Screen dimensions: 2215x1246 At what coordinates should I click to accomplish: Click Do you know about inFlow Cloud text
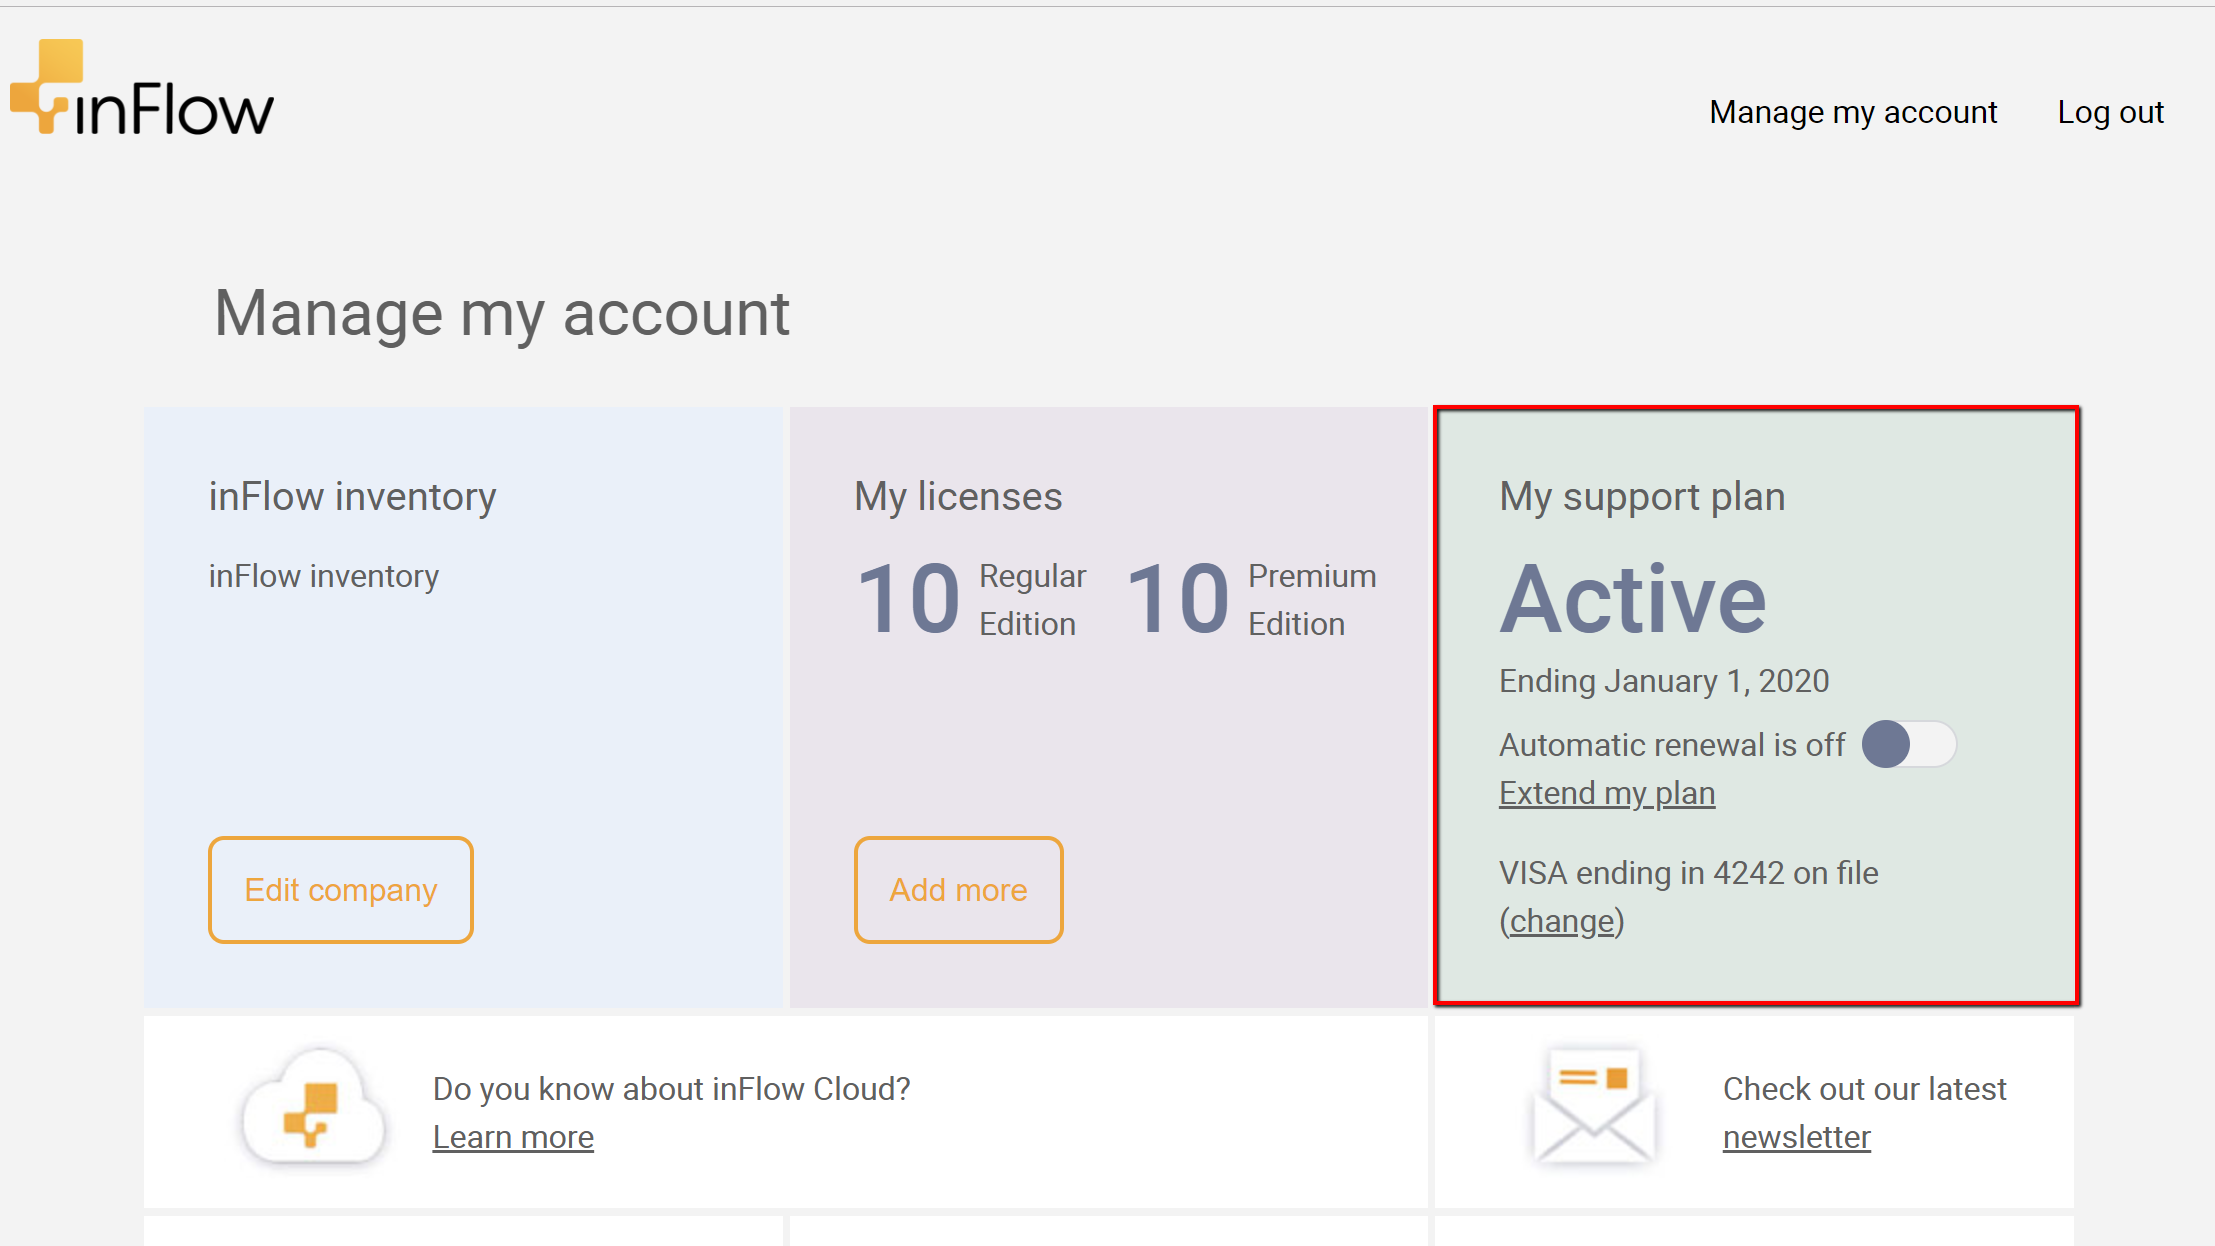coord(671,1089)
